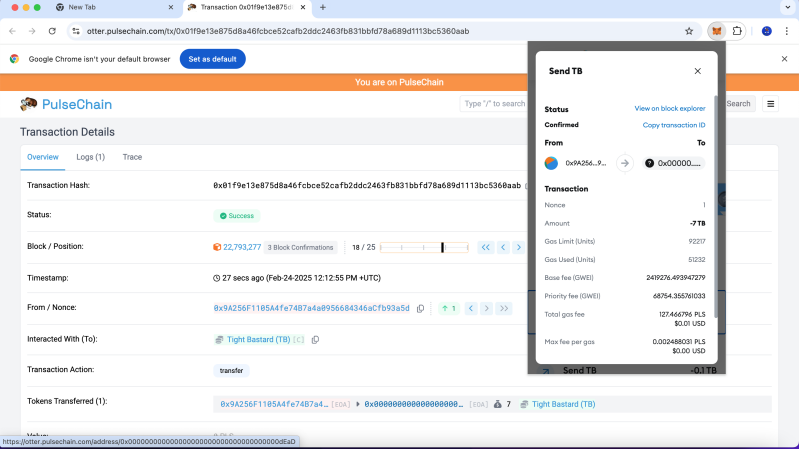Reload the page
Image resolution: width=799 pixels, height=449 pixels.
coord(52,31)
